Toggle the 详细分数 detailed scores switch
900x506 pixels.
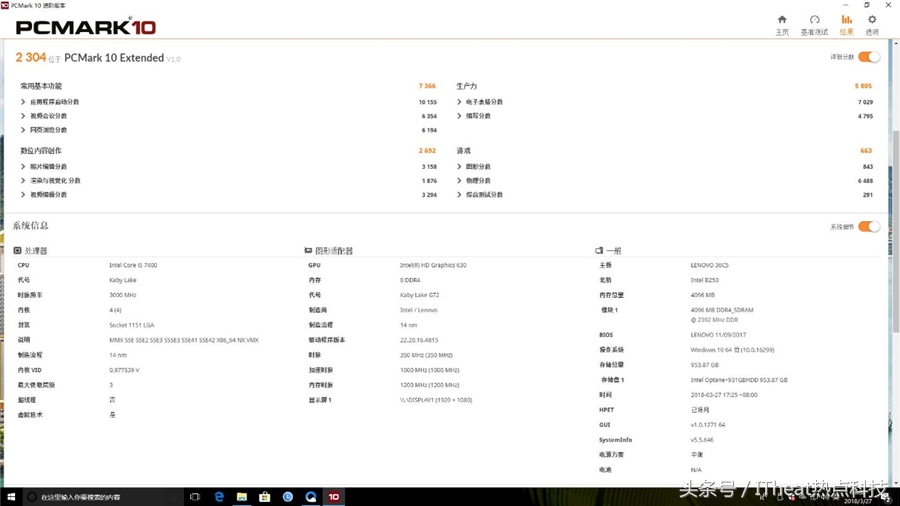point(868,58)
